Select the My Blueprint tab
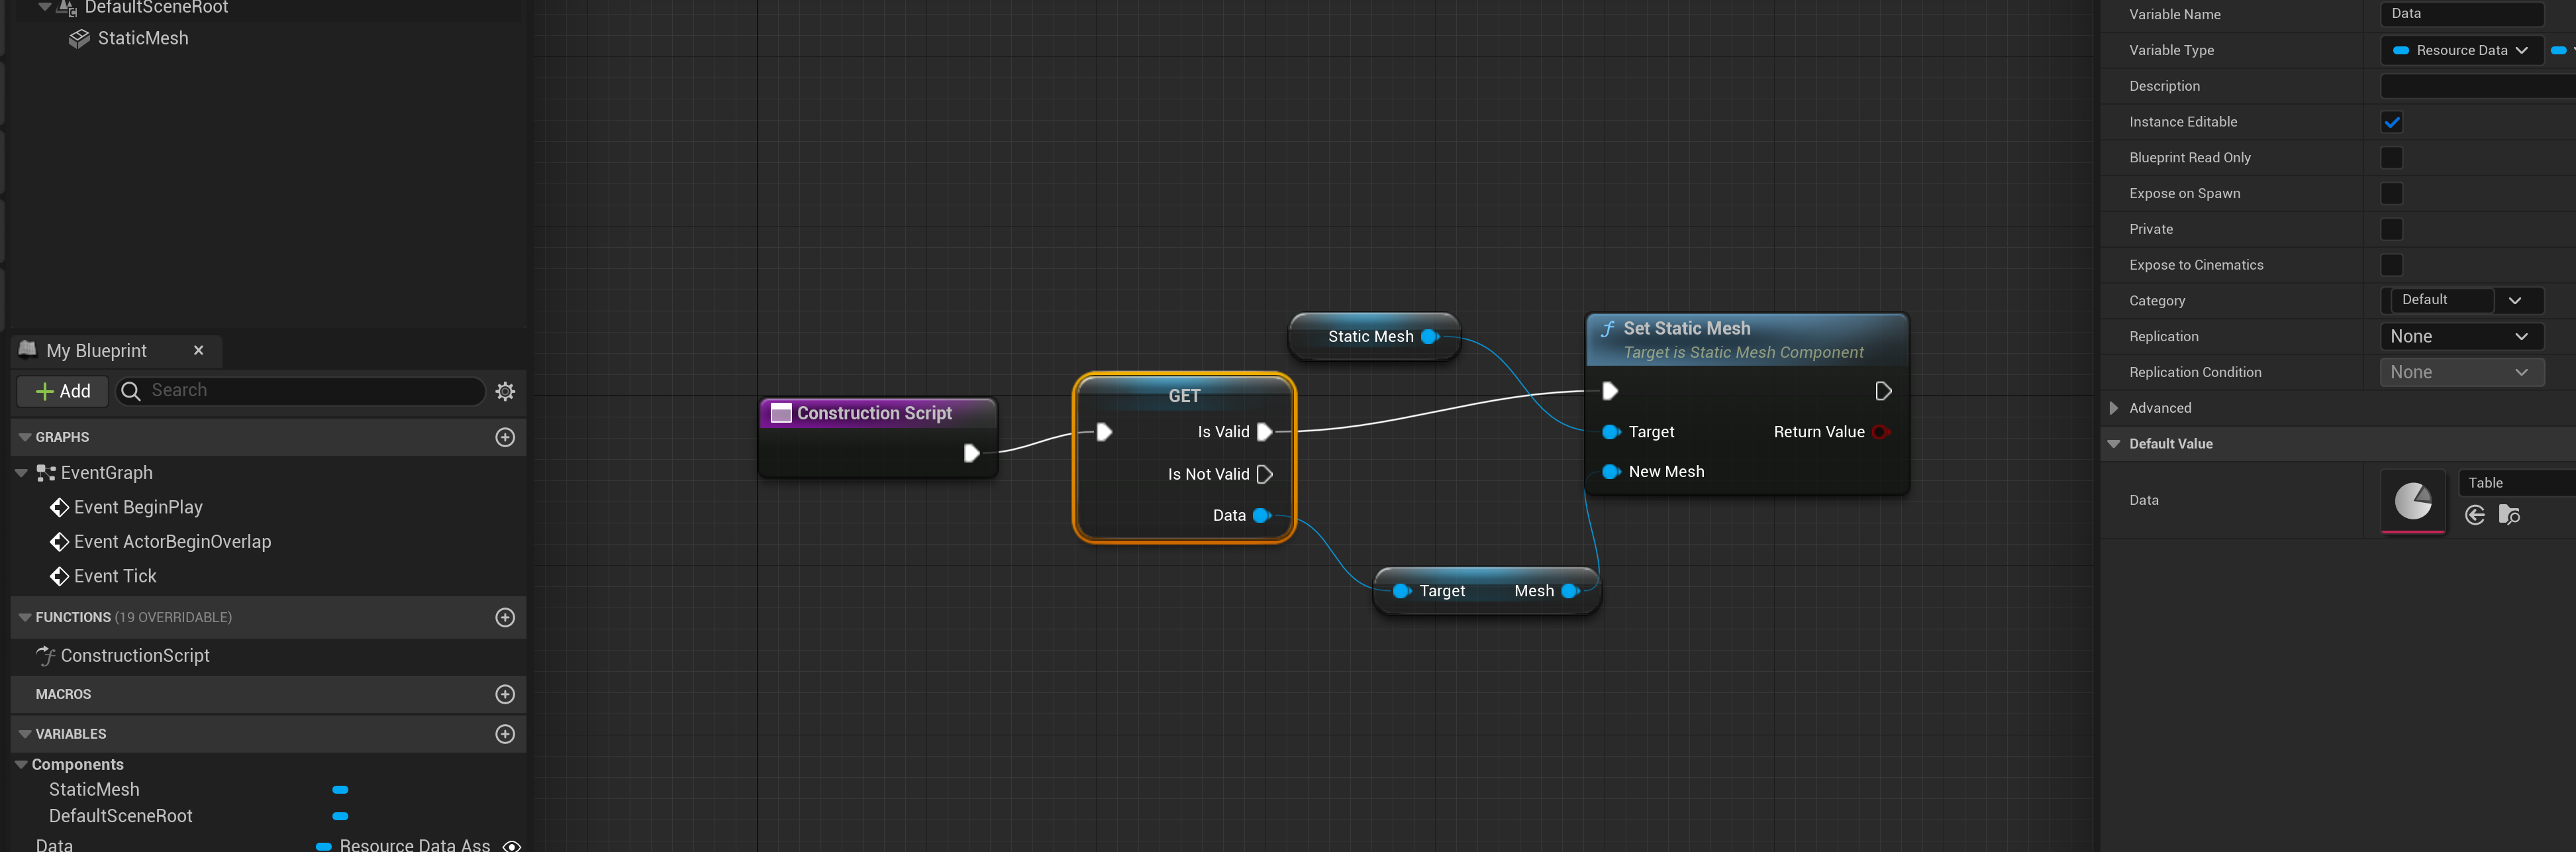 97,351
